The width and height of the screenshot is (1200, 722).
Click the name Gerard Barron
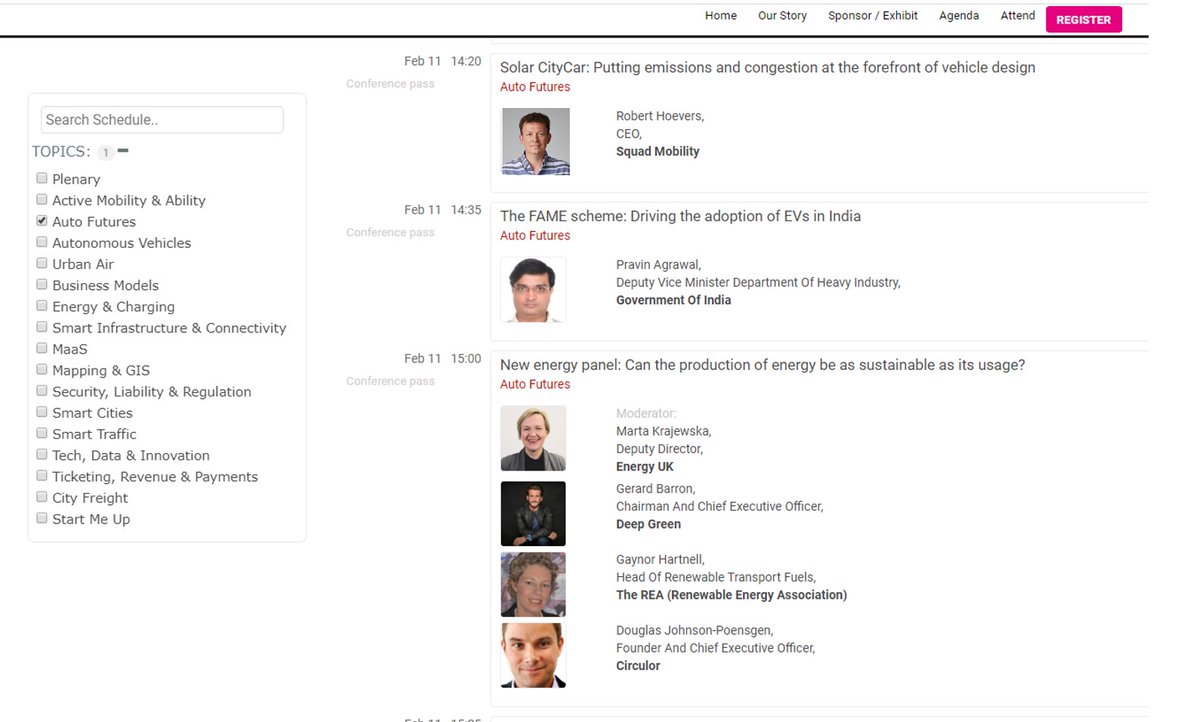tap(655, 489)
